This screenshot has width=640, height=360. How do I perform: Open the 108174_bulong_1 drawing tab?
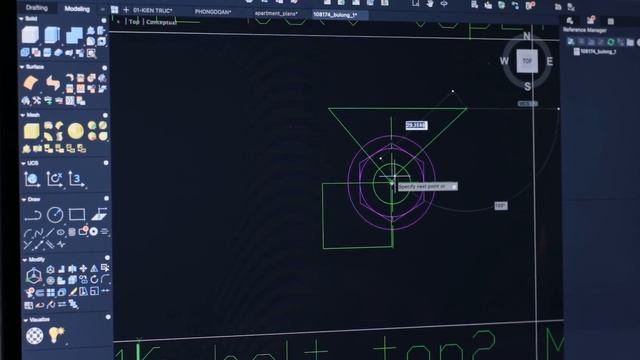tap(335, 15)
